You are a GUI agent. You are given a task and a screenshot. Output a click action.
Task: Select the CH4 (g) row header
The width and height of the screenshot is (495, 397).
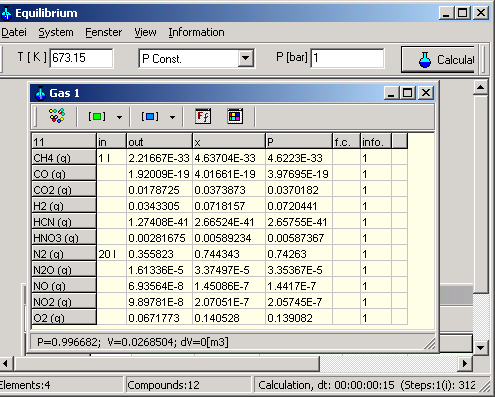64,157
